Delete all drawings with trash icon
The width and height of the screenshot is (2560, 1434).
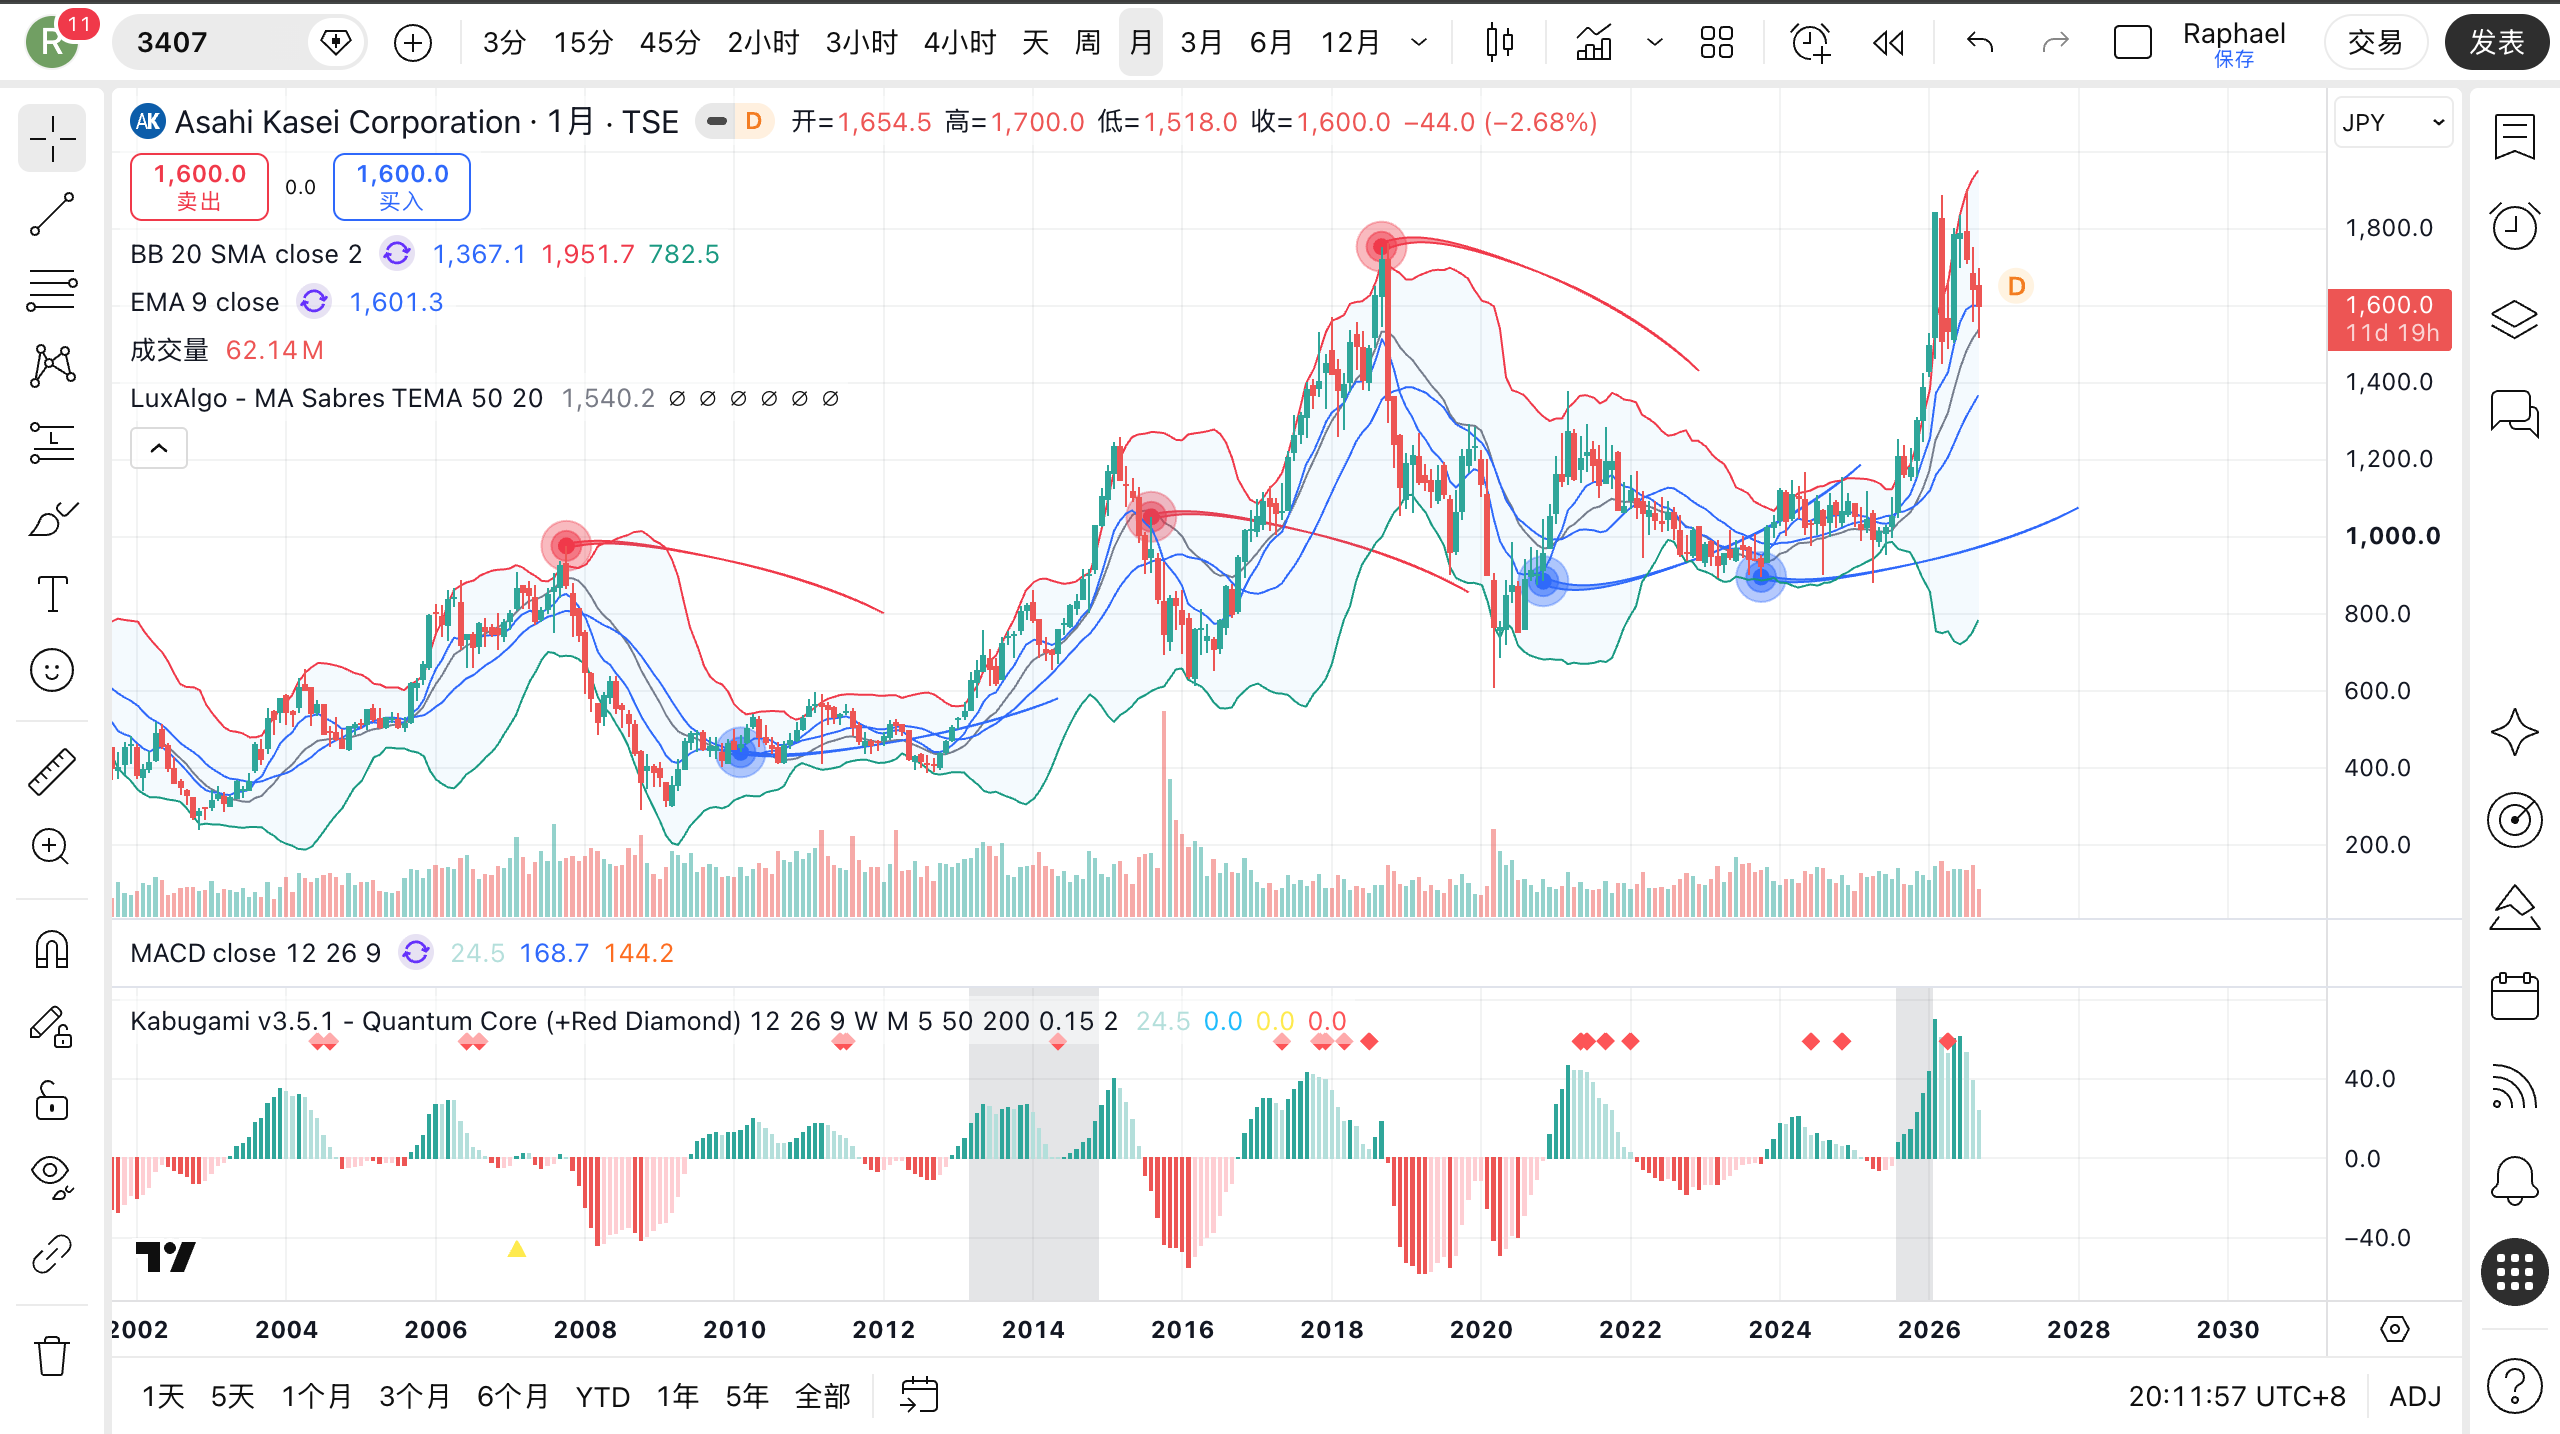[52, 1357]
